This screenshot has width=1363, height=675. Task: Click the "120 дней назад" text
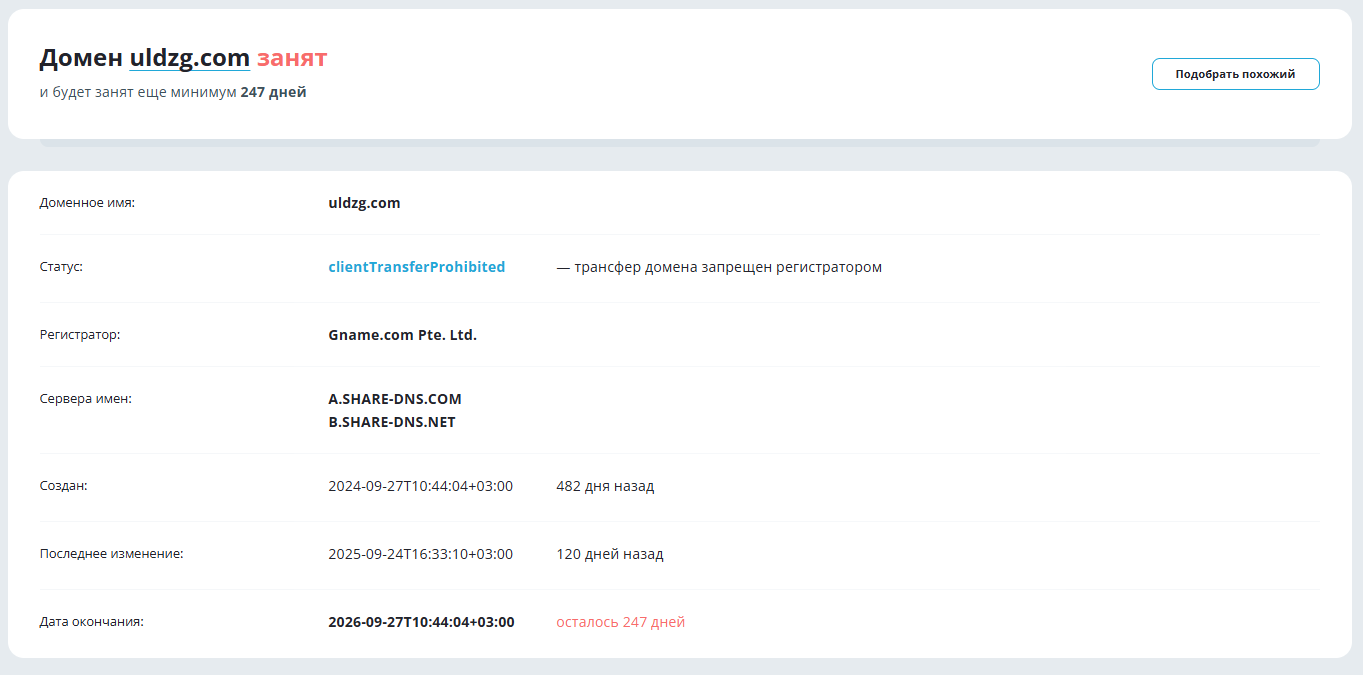[x=609, y=554]
